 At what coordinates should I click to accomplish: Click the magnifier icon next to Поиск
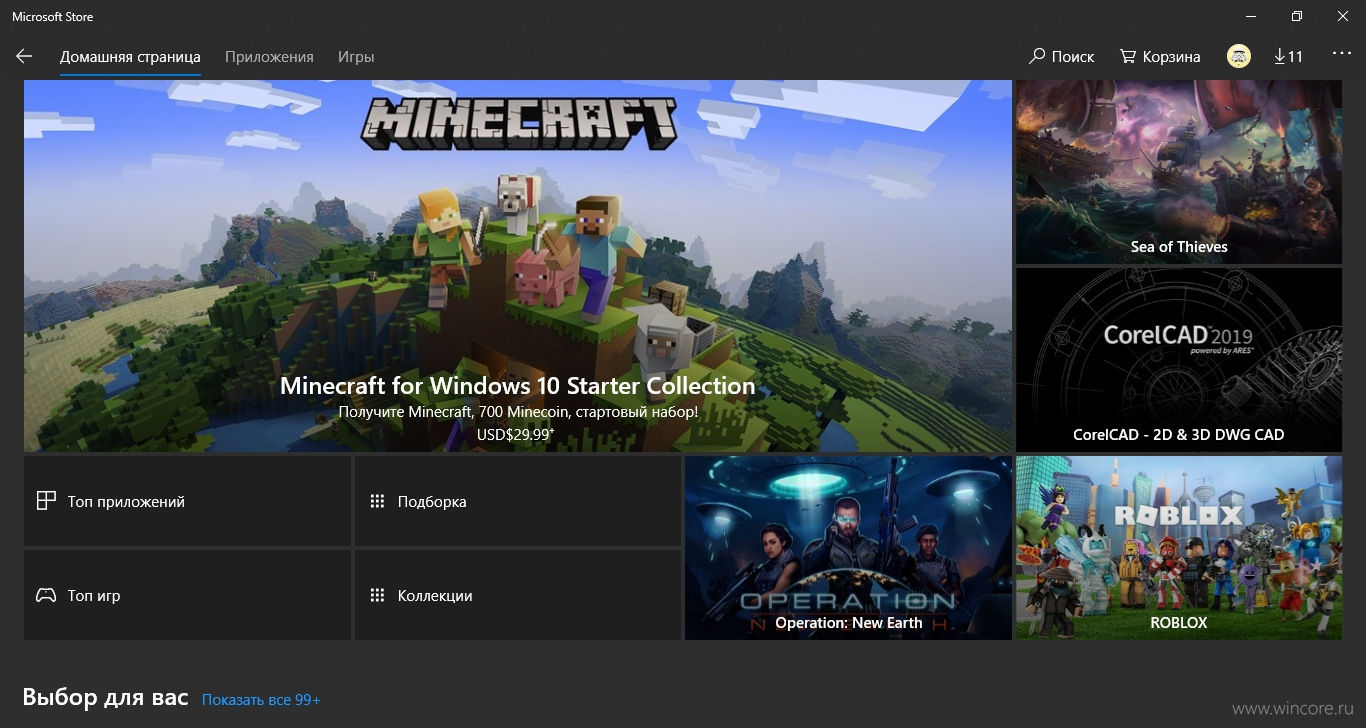(x=1037, y=56)
